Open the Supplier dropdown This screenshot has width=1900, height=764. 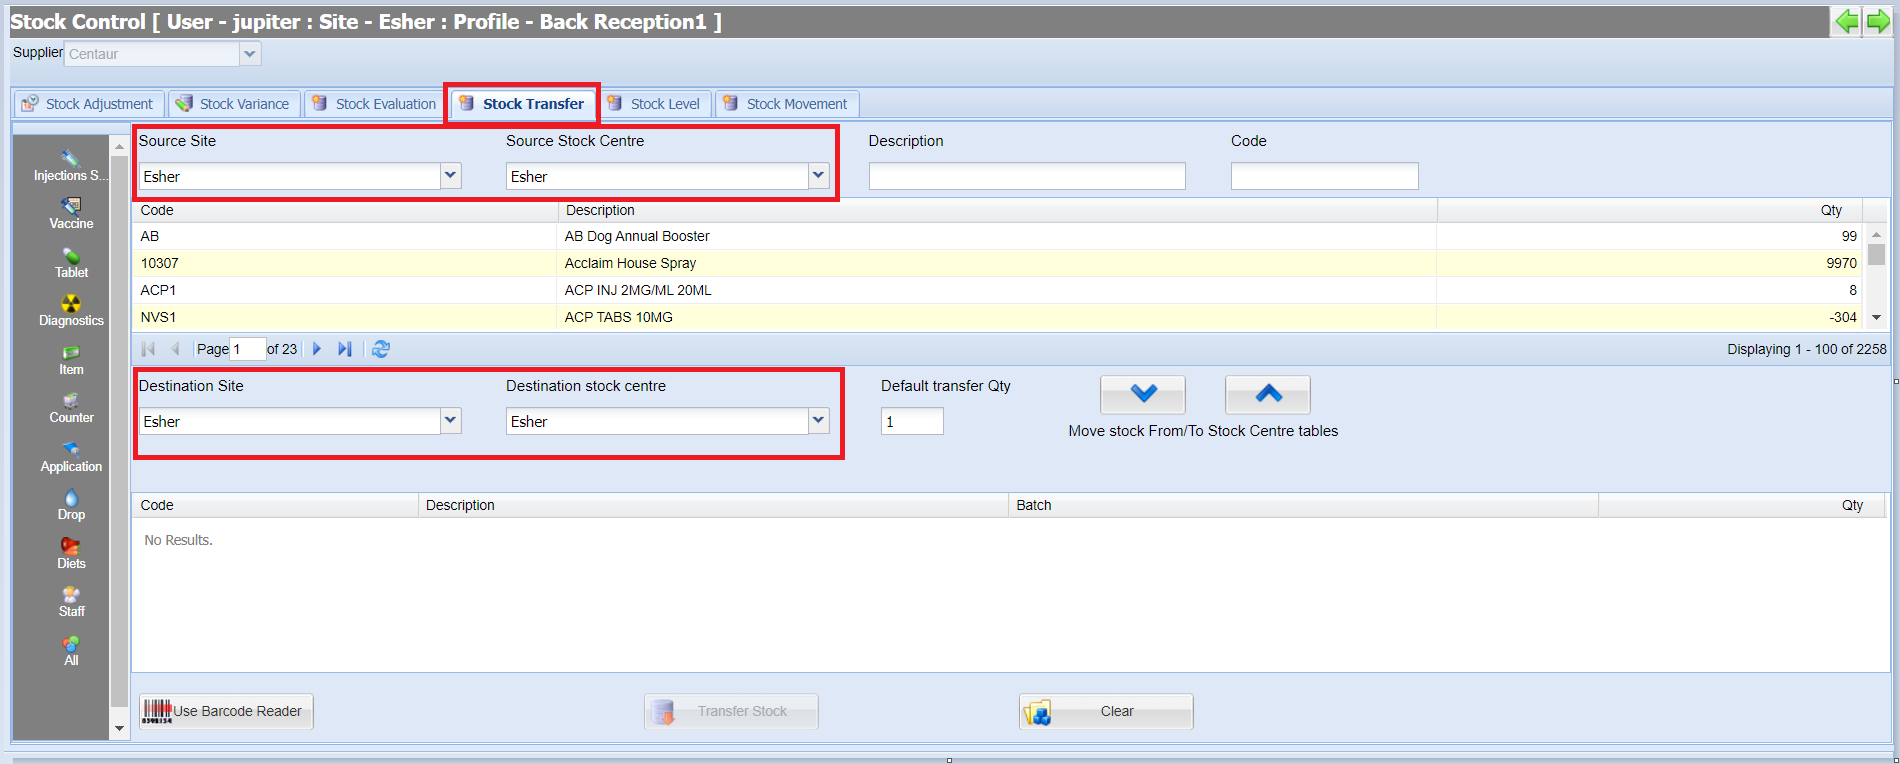click(250, 54)
